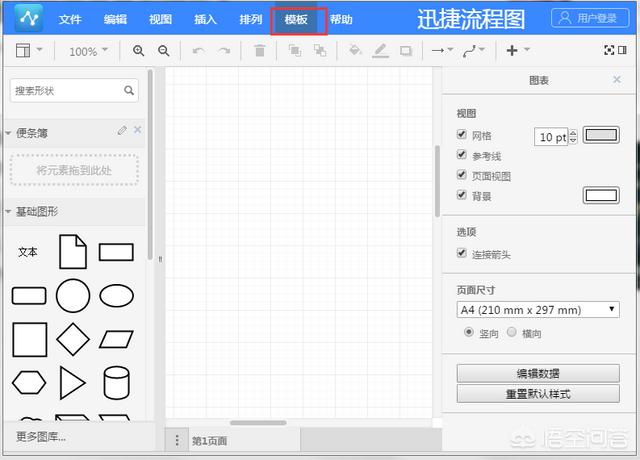Image resolution: width=640 pixels, height=460 pixels.
Task: Toggle the 页面视图 page view checkbox
Action: 462,175
